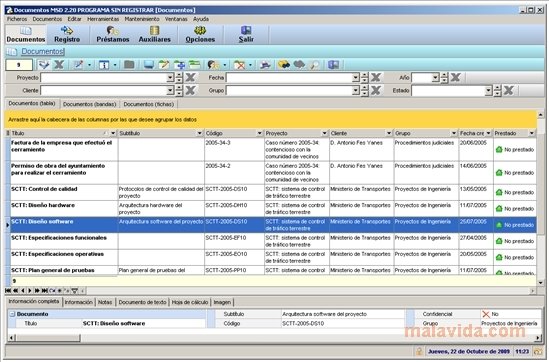Clear the Año filter with its X
549x362 pixels.
[455, 77]
